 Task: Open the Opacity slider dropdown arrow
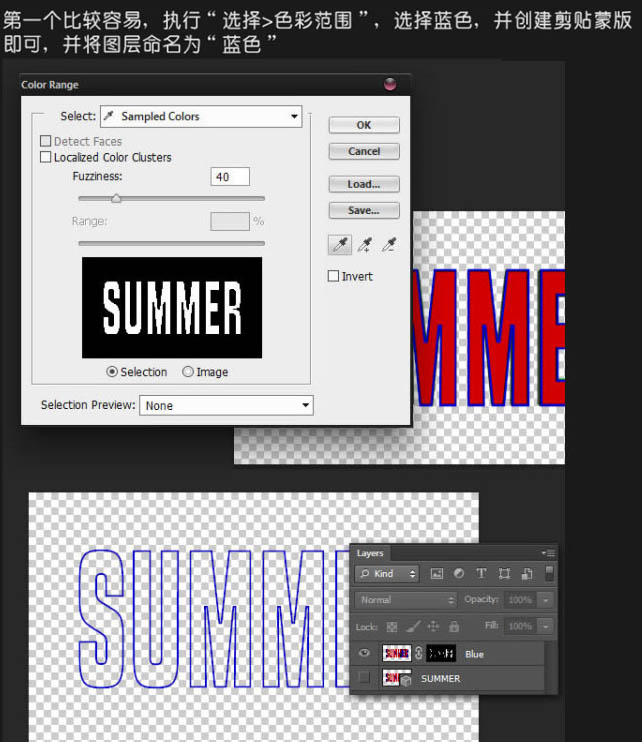[545, 600]
